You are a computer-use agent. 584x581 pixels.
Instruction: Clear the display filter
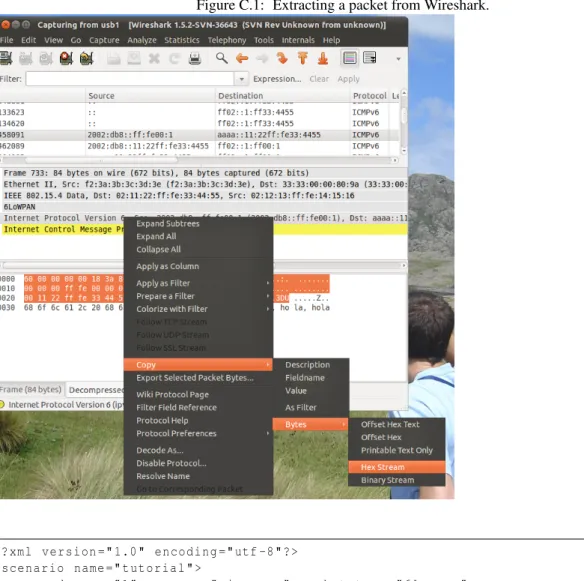point(319,79)
